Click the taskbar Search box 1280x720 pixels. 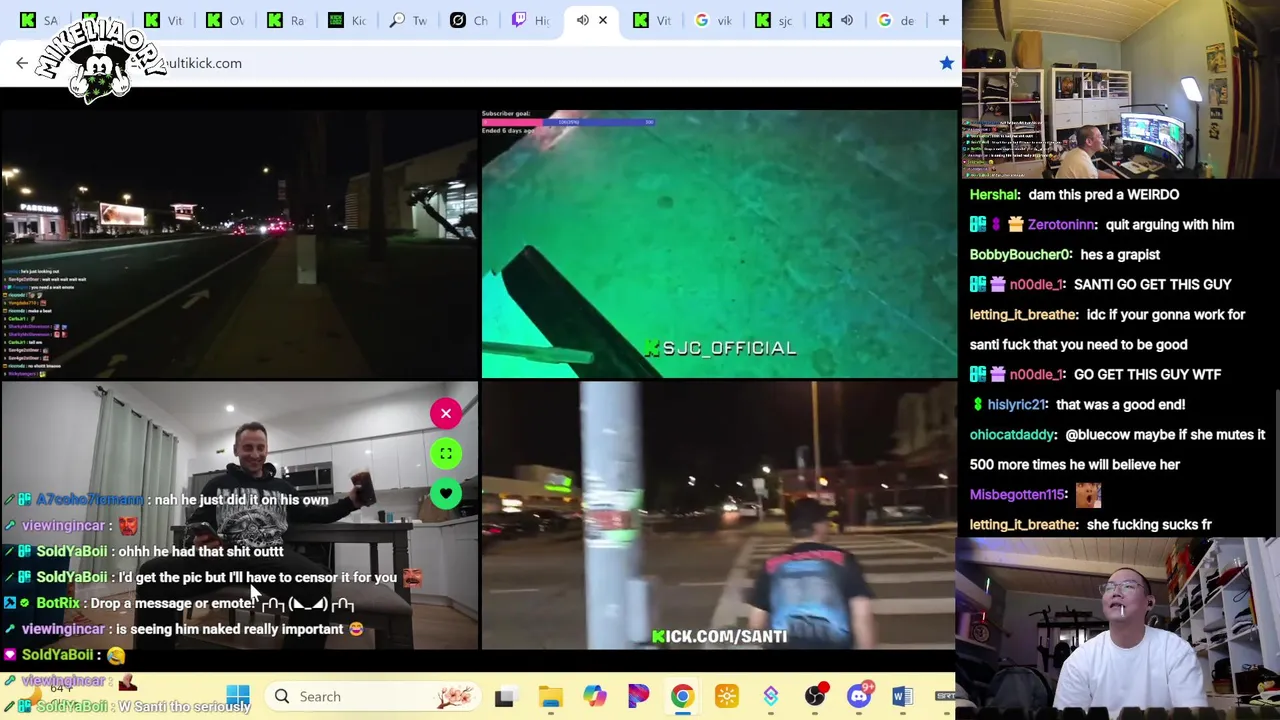pos(375,696)
